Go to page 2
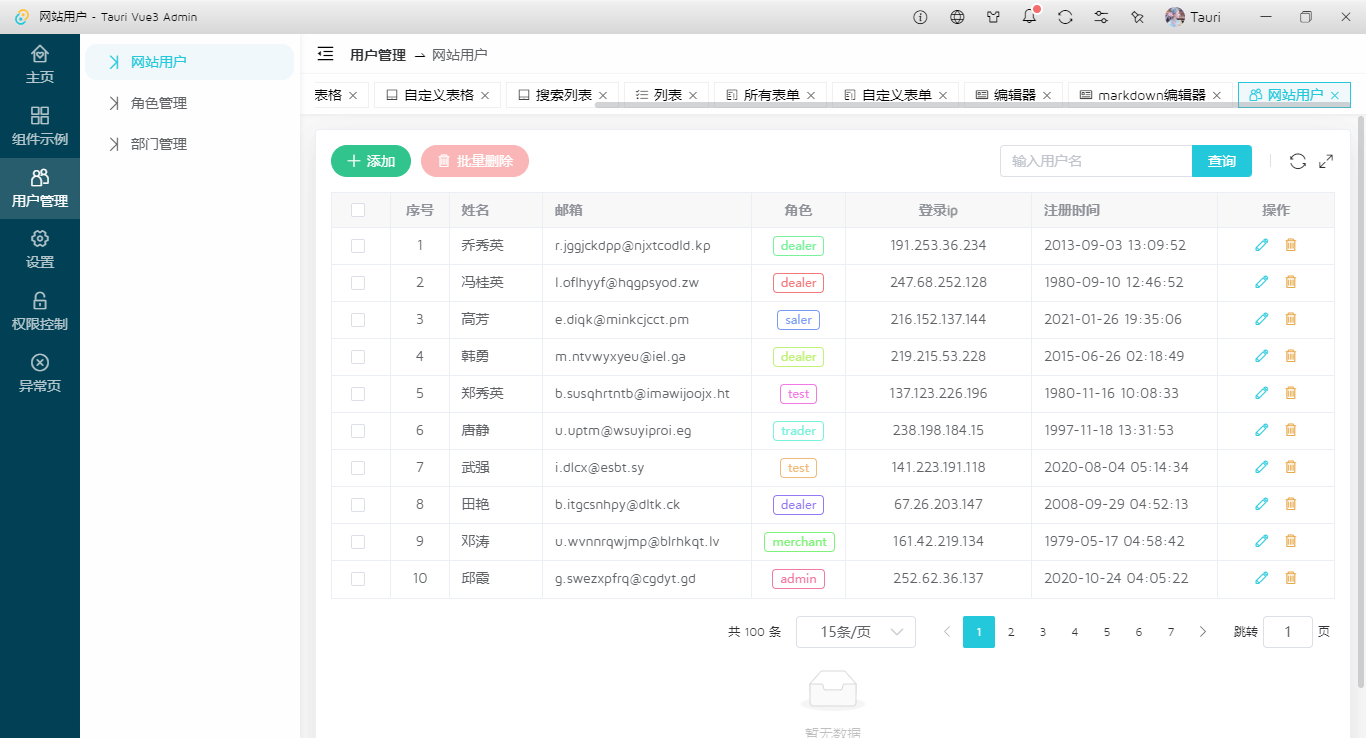Screen dimensions: 1366x738 click(1011, 632)
